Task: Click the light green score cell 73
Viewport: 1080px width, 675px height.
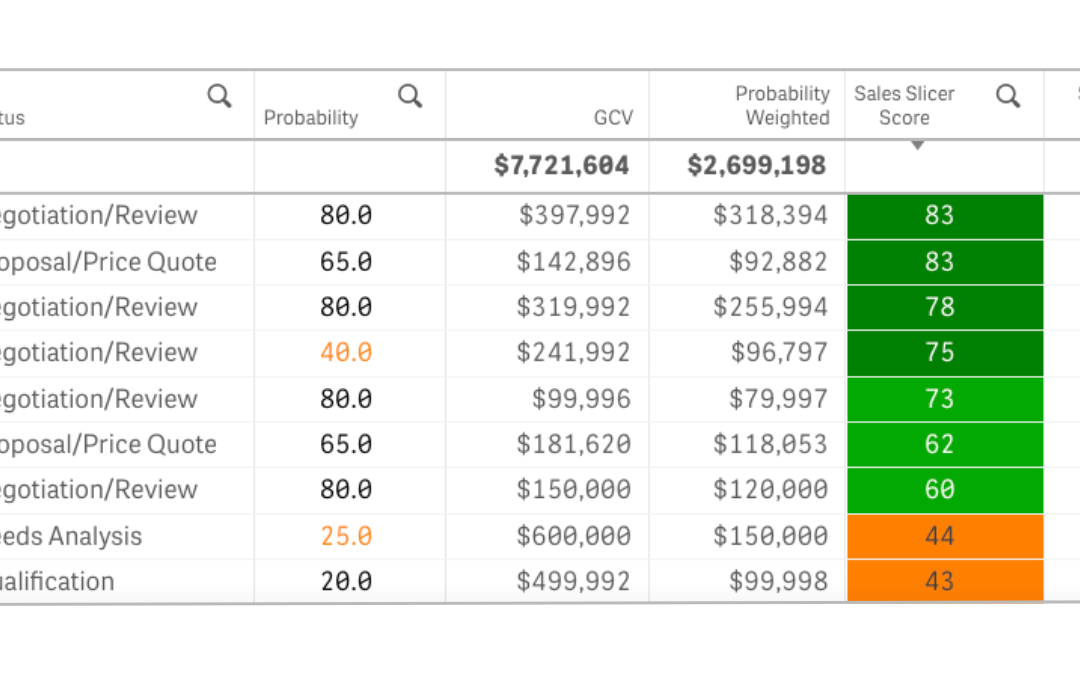Action: click(x=939, y=399)
